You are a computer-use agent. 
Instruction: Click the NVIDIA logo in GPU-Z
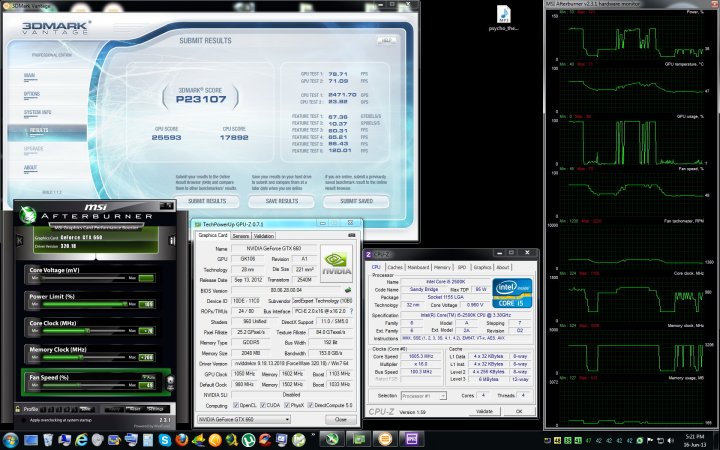[x=337, y=263]
